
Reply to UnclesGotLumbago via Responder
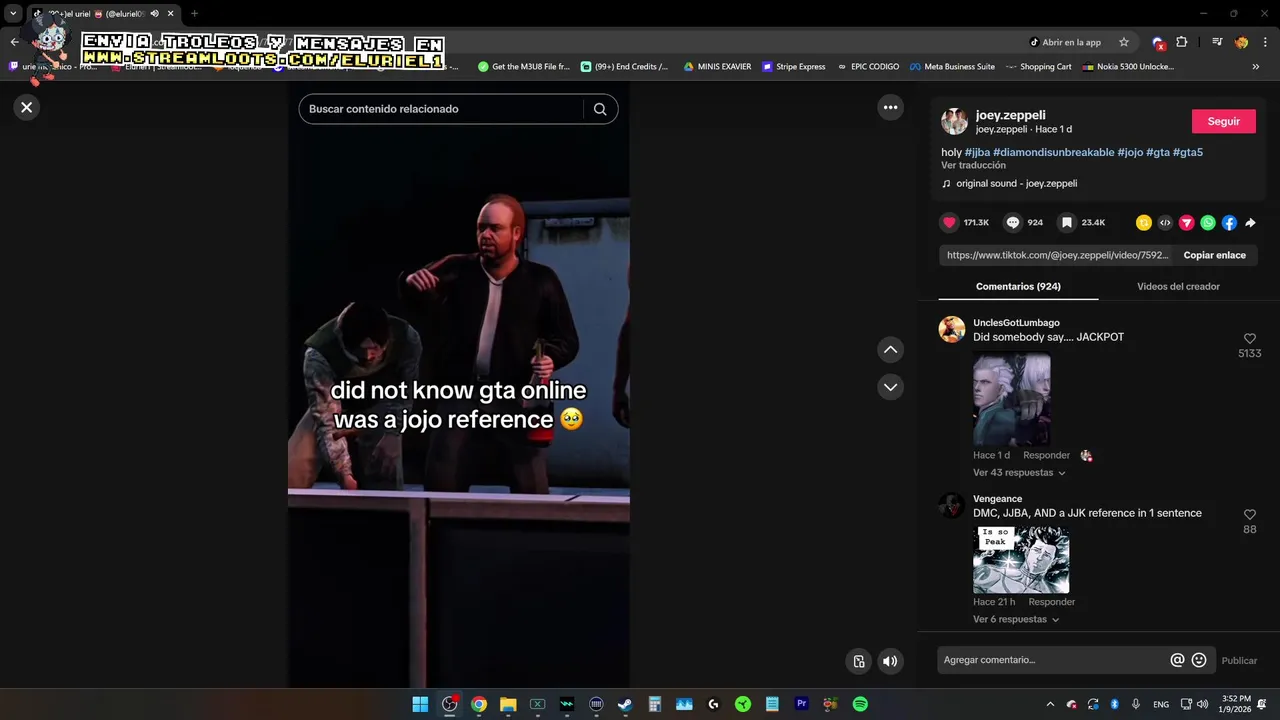pos(1046,456)
